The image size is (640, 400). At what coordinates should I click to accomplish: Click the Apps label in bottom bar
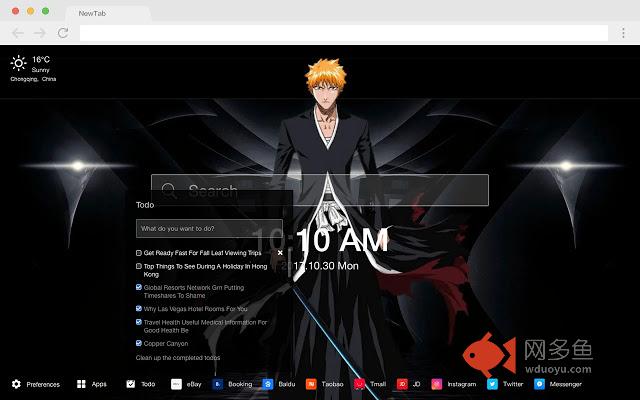(99, 384)
